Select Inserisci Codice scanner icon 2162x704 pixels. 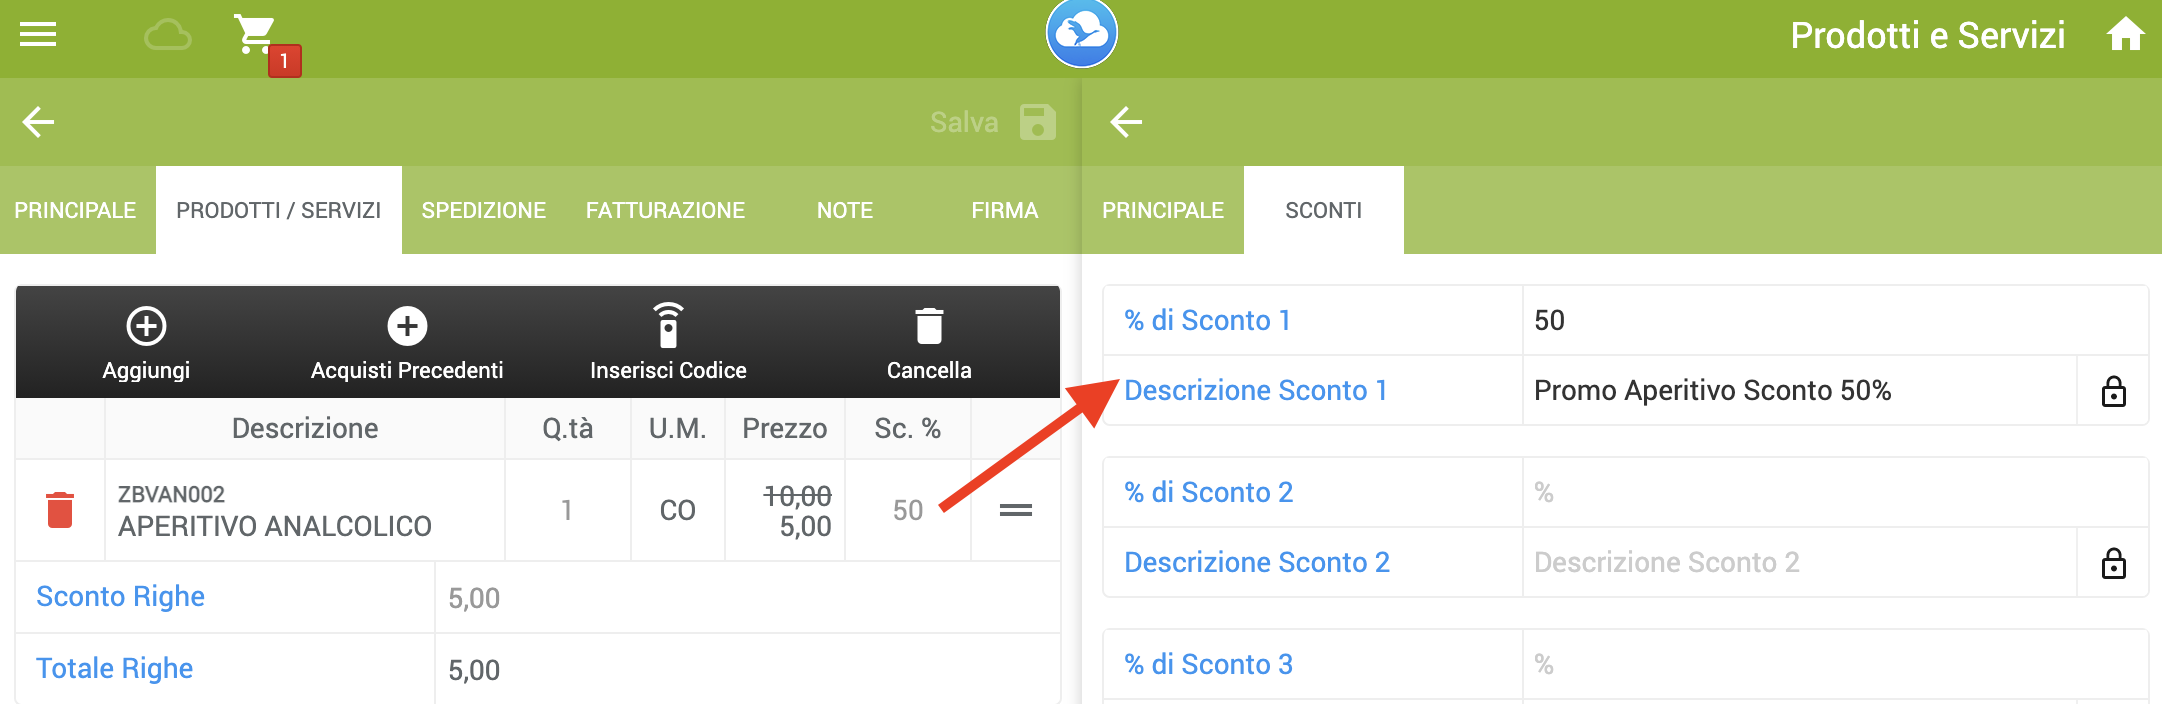pyautogui.click(x=668, y=325)
